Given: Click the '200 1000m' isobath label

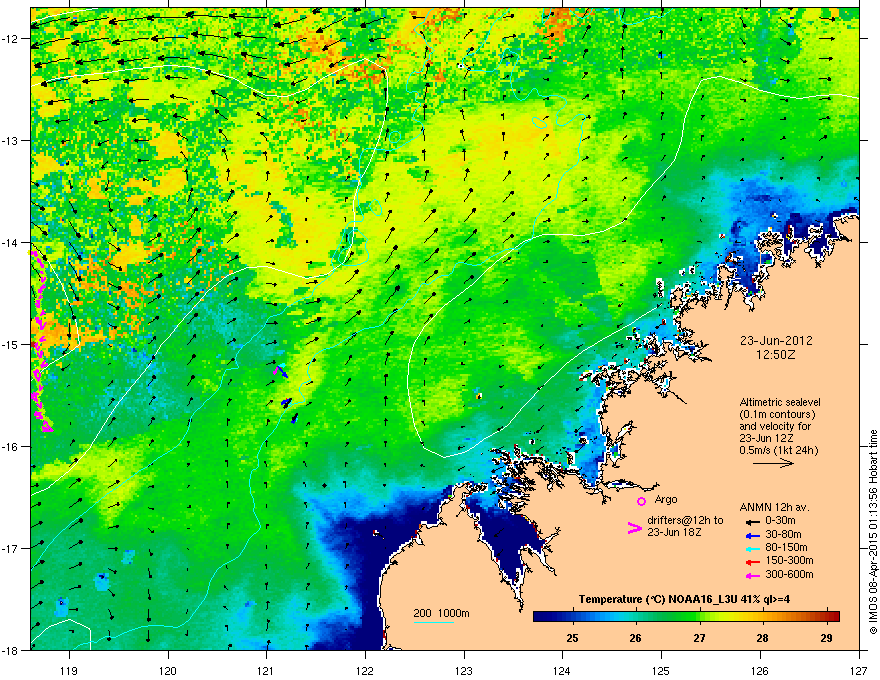Looking at the screenshot, I should pyautogui.click(x=441, y=613).
